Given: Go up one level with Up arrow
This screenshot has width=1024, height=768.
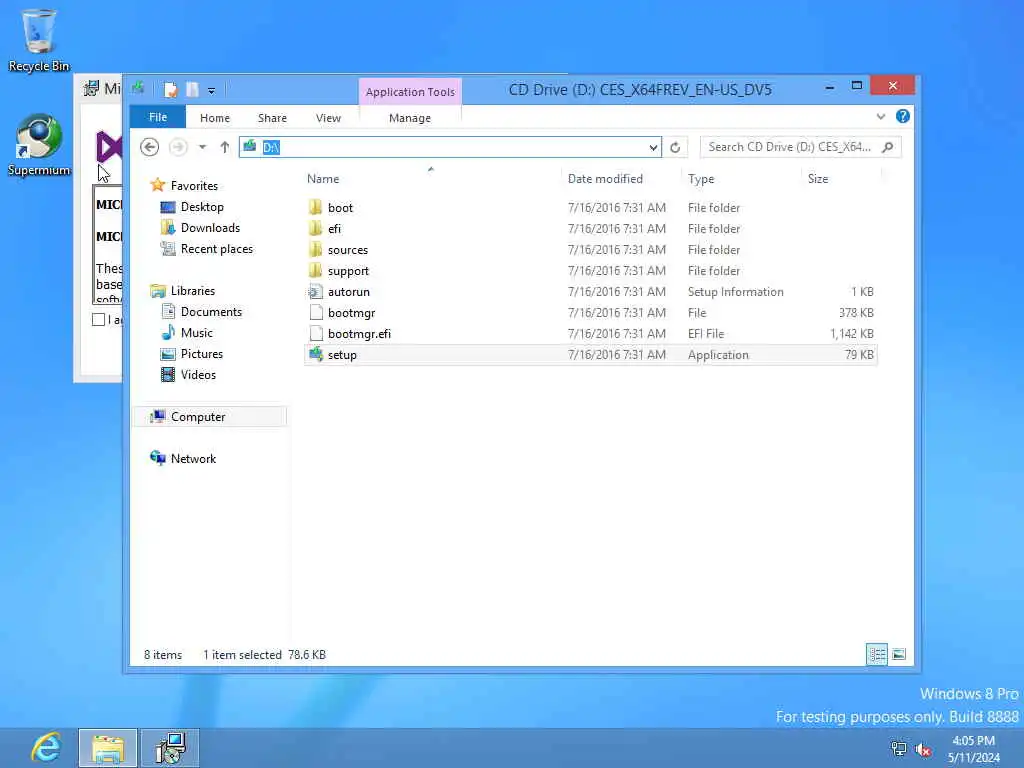Looking at the screenshot, I should [225, 147].
